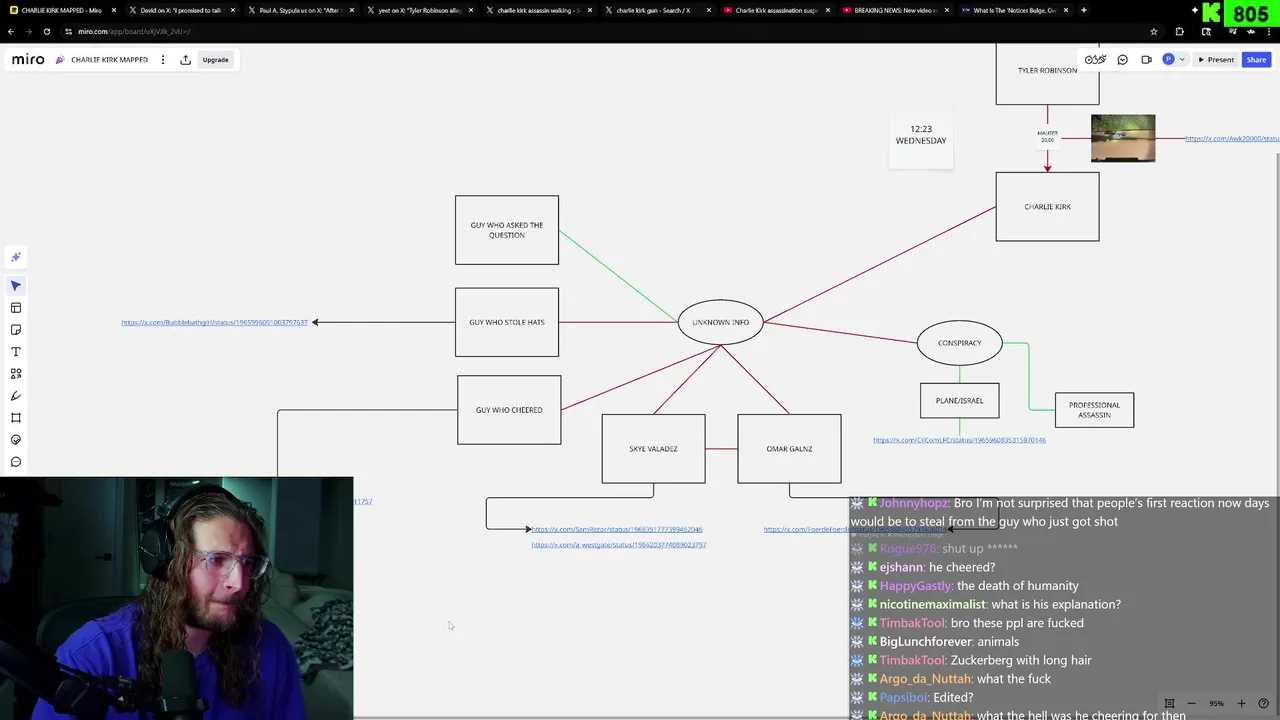Screen dimensions: 1280x720
Task: Click the browser back arrow
Action: click(11, 31)
